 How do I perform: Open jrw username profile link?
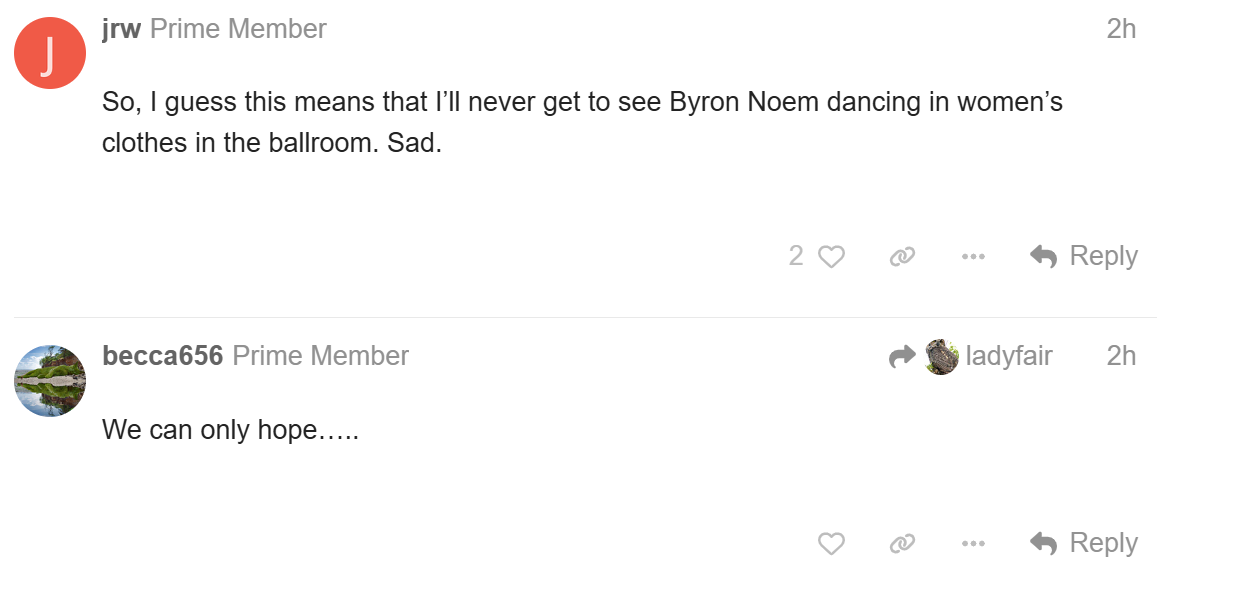[121, 29]
